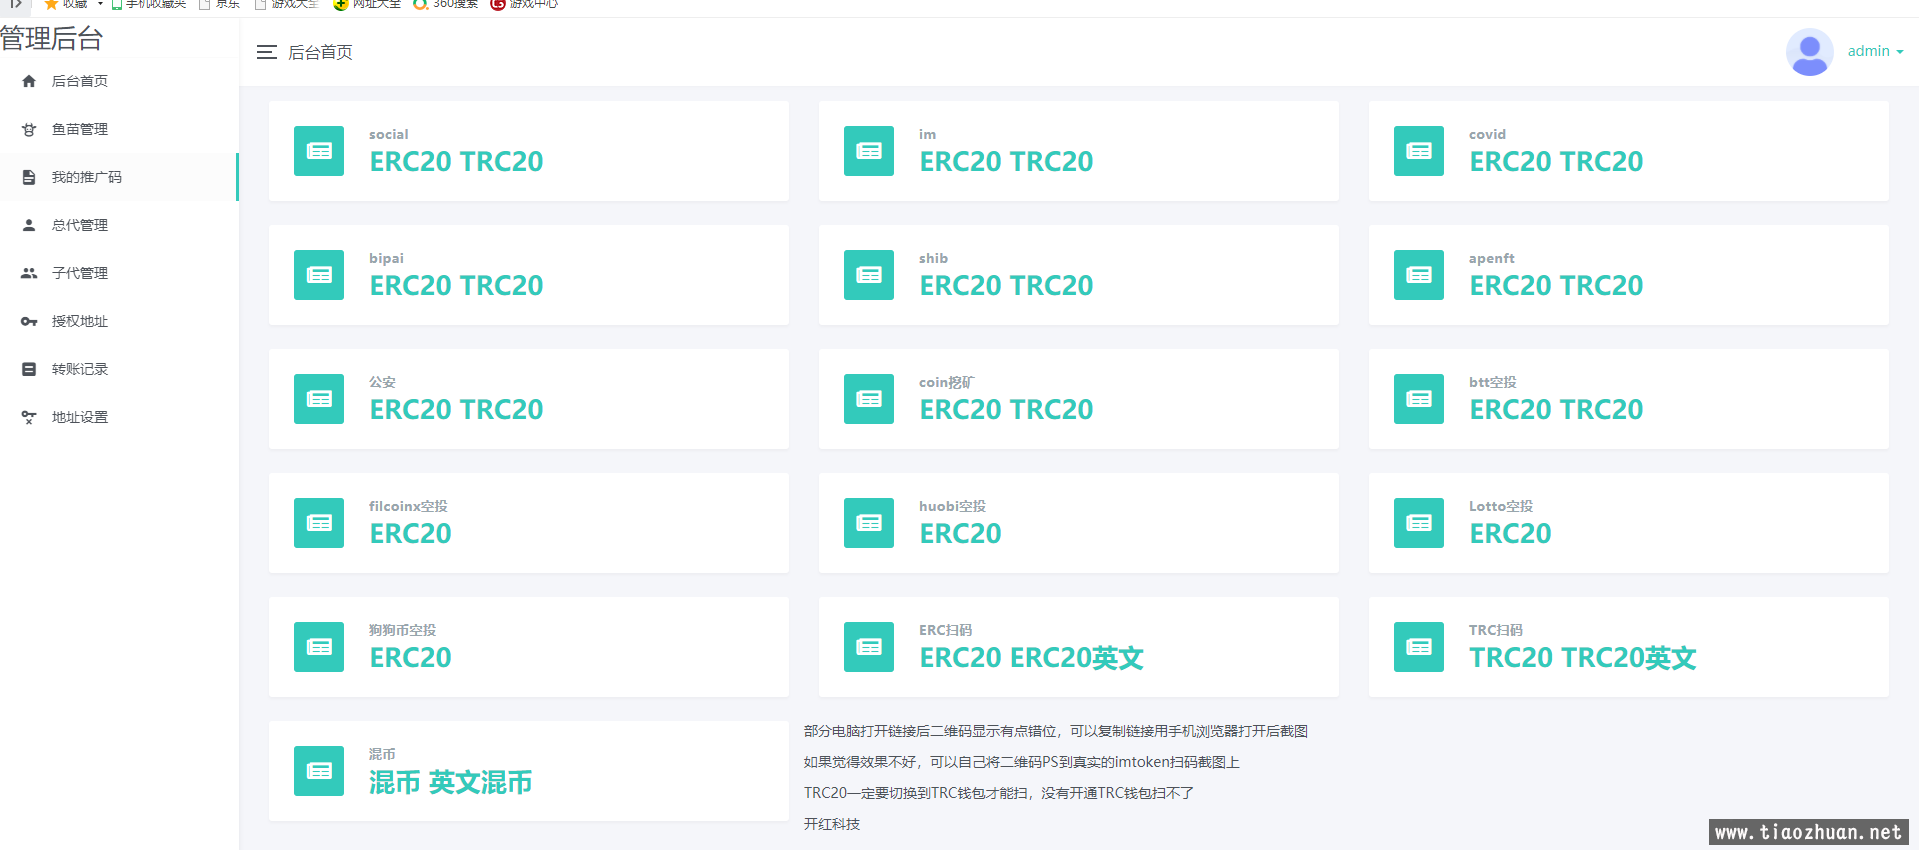Open the 360搜索 browser bookmark

click(x=446, y=4)
